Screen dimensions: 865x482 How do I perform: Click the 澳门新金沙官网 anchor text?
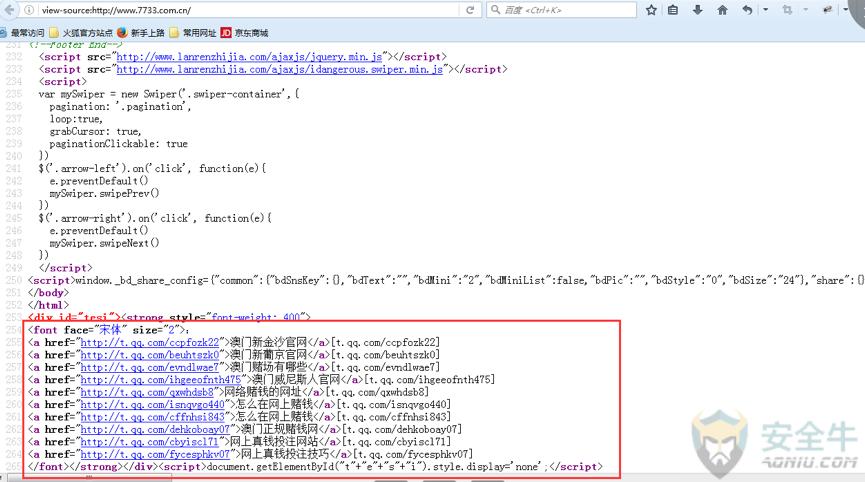269,342
